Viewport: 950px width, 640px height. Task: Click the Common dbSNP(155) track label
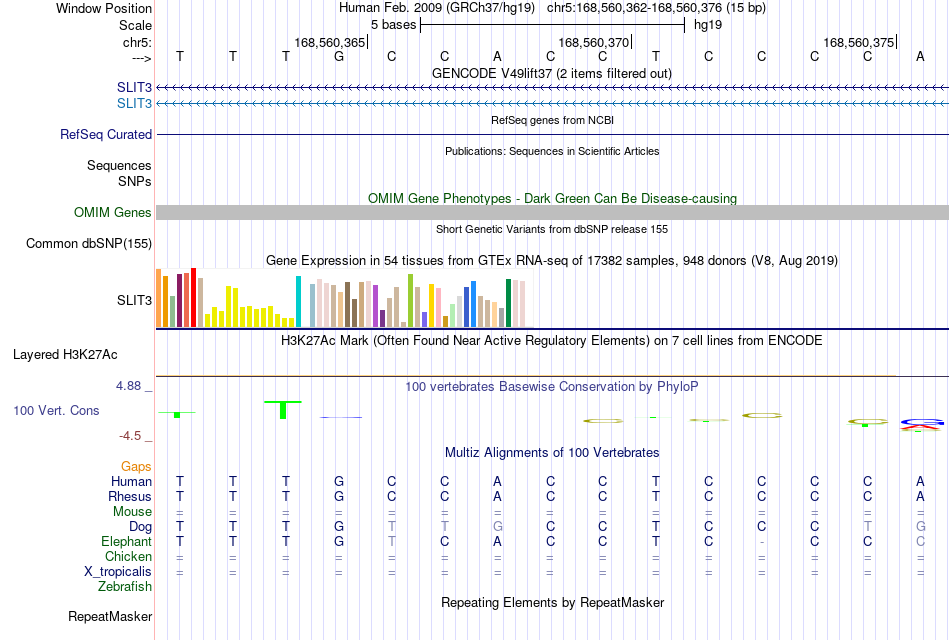(88, 244)
